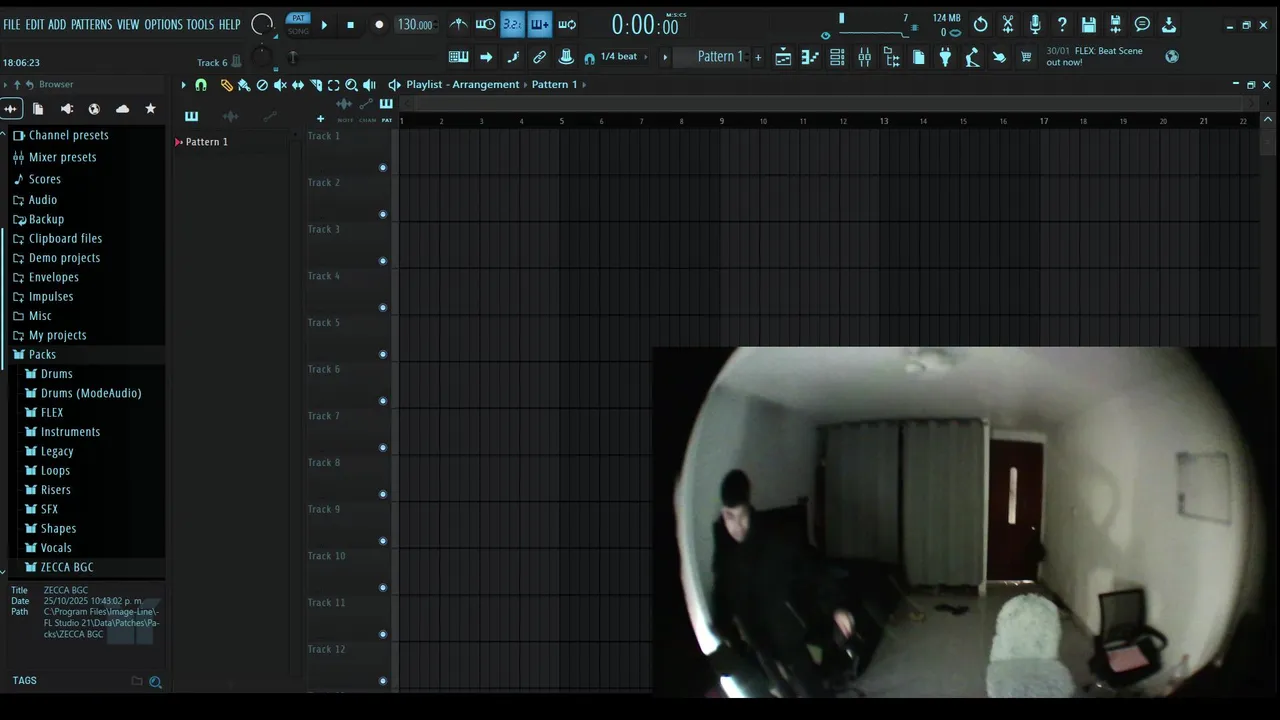Toggle mute switch for Track 5
1280x720 pixels.
(x=383, y=354)
